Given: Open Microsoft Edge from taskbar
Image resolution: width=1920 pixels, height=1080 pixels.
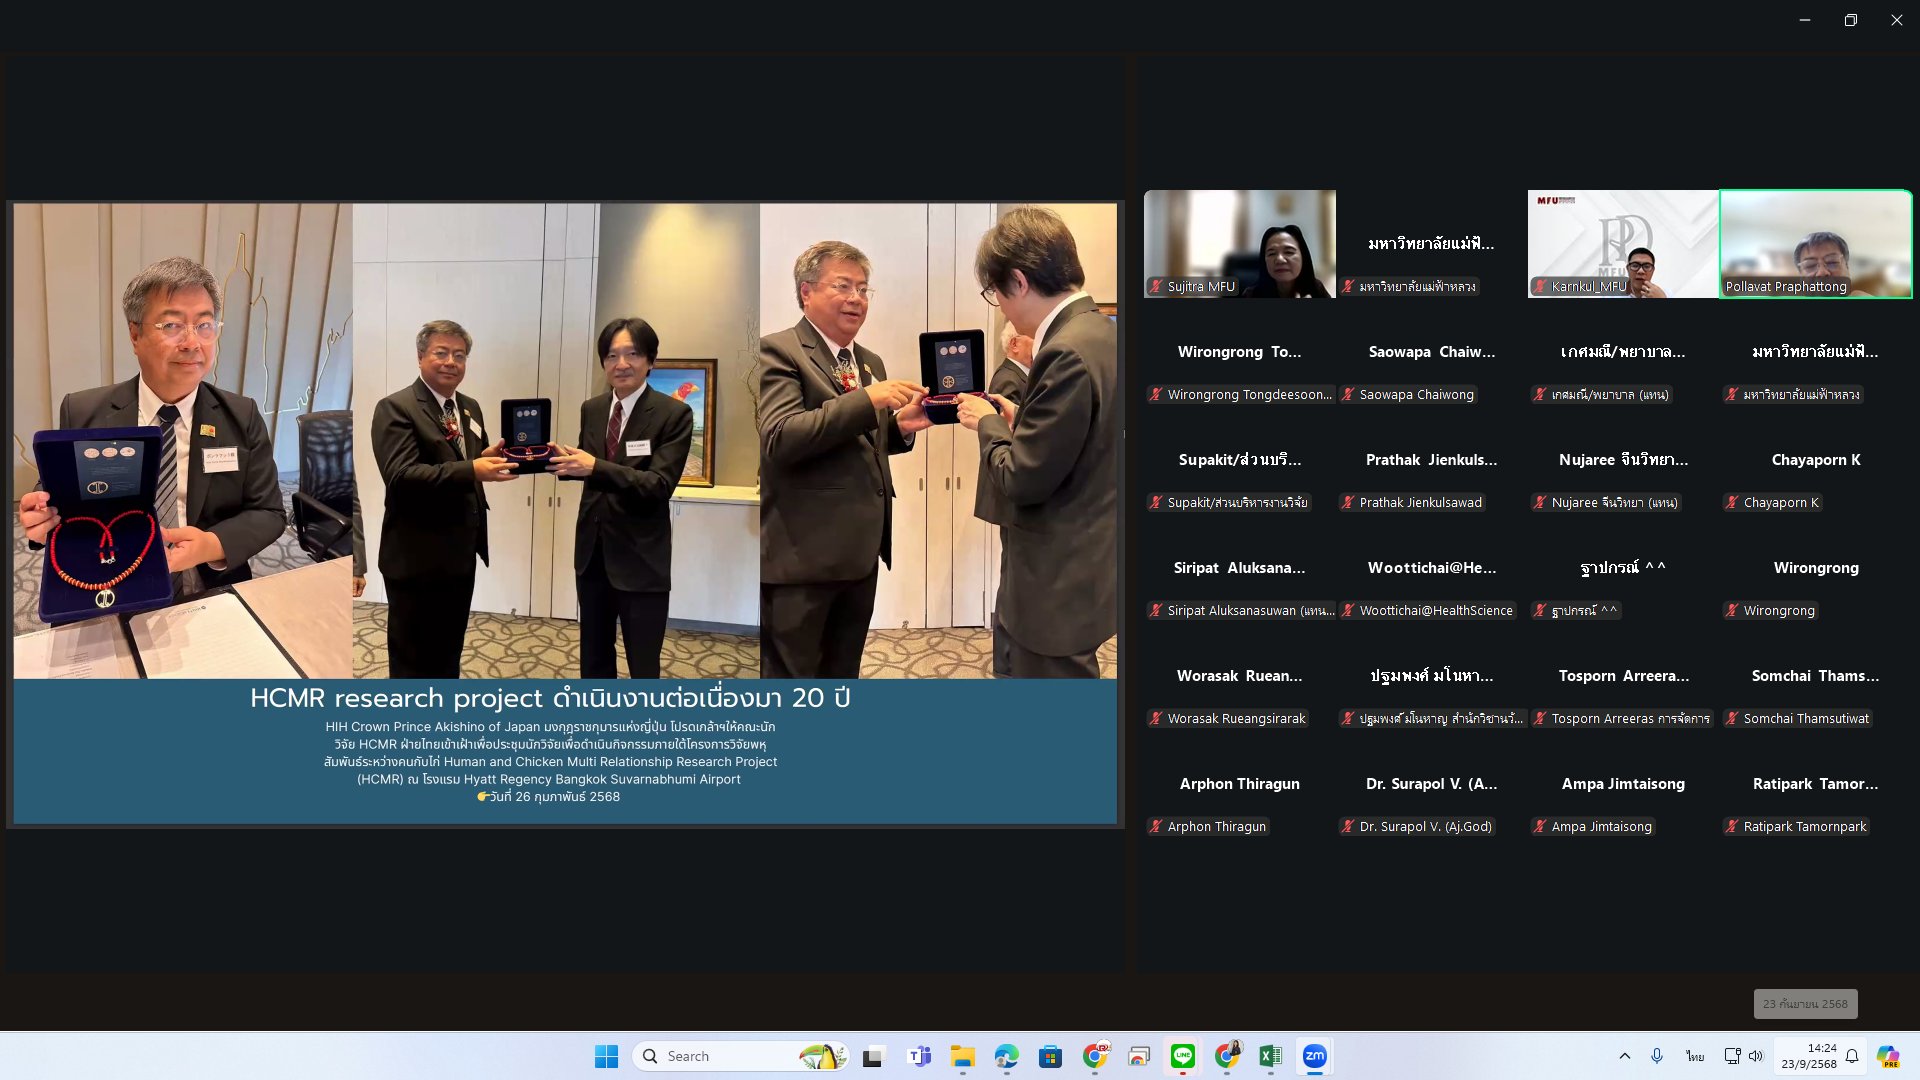Looking at the screenshot, I should click(1006, 1056).
